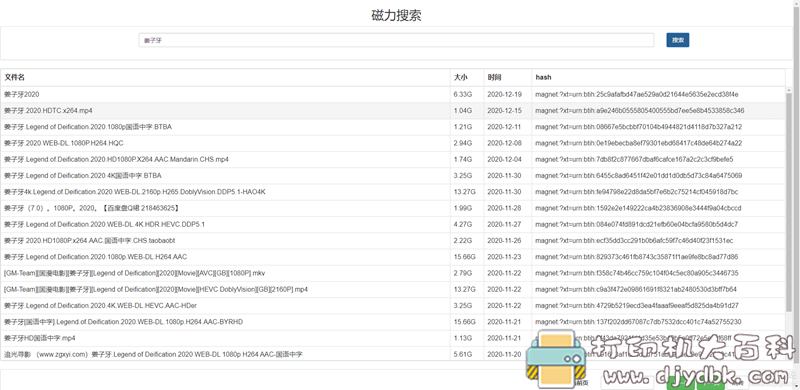Image resolution: width=800 pixels, height=390 pixels.
Task: Click the 1.13G size cell
Action: [463, 338]
